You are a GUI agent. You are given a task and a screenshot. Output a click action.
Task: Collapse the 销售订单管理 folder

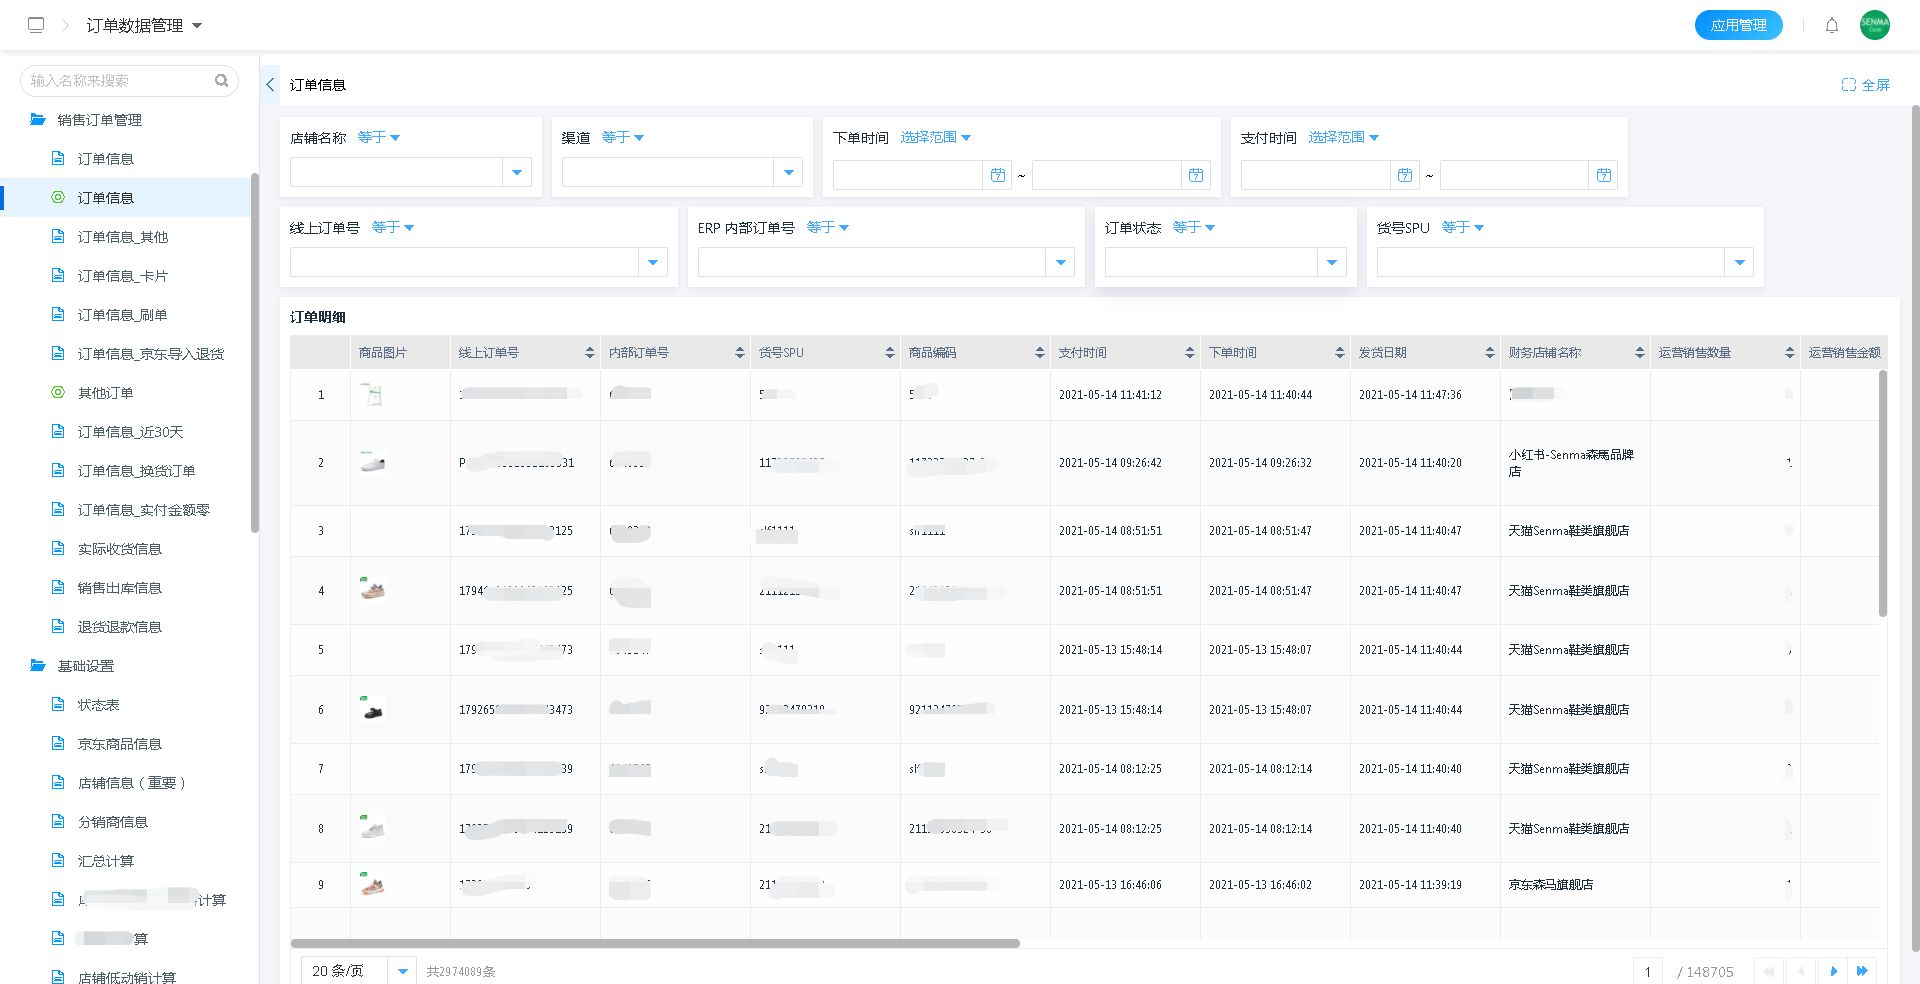point(38,120)
